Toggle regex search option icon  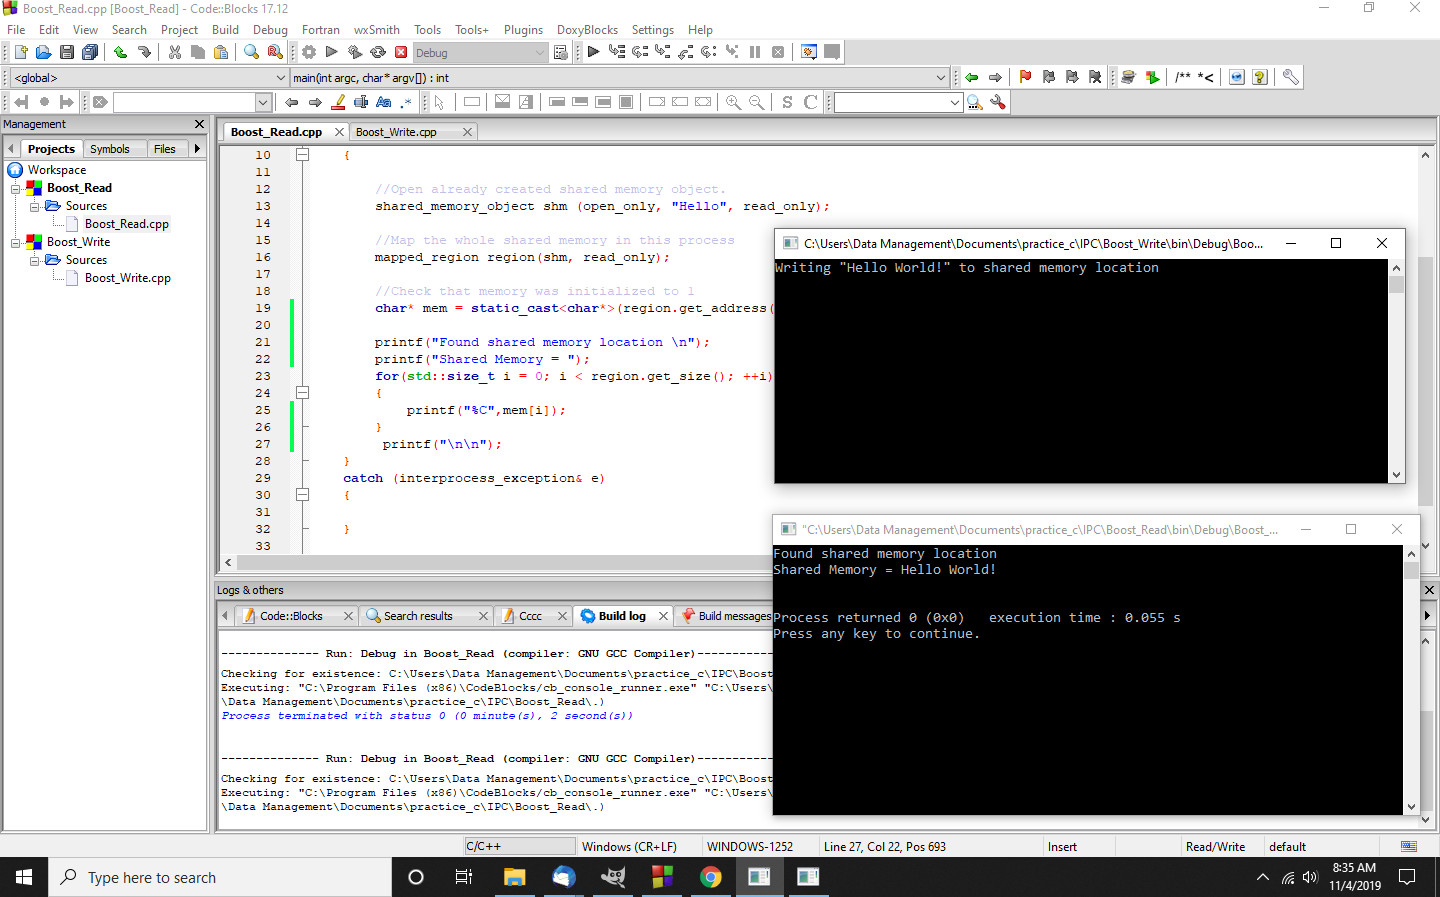[x=406, y=102]
